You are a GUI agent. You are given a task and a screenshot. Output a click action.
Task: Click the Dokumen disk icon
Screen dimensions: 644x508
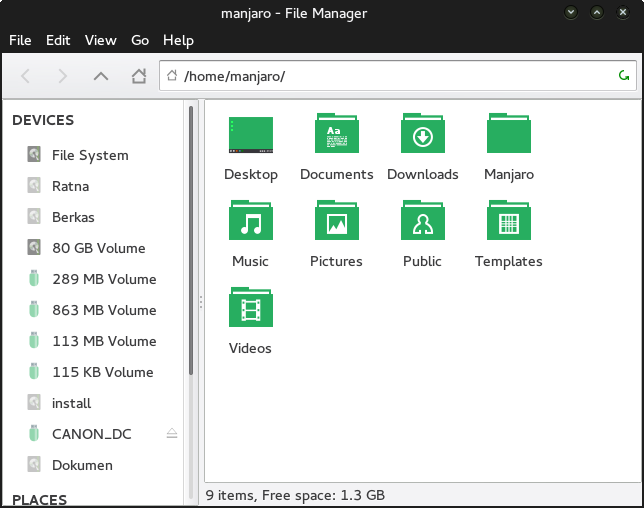[x=34, y=464]
